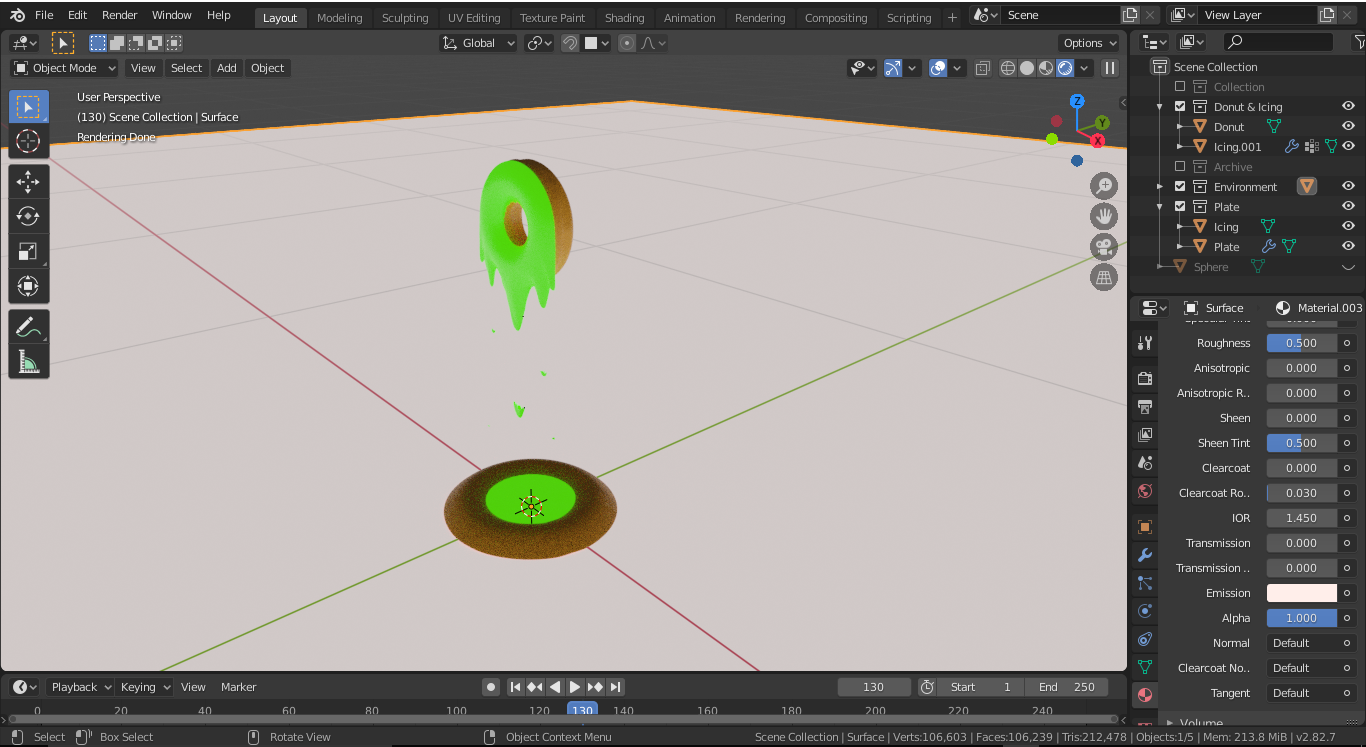The width and height of the screenshot is (1366, 747).
Task: Click the auto keying record button
Action: (490, 687)
